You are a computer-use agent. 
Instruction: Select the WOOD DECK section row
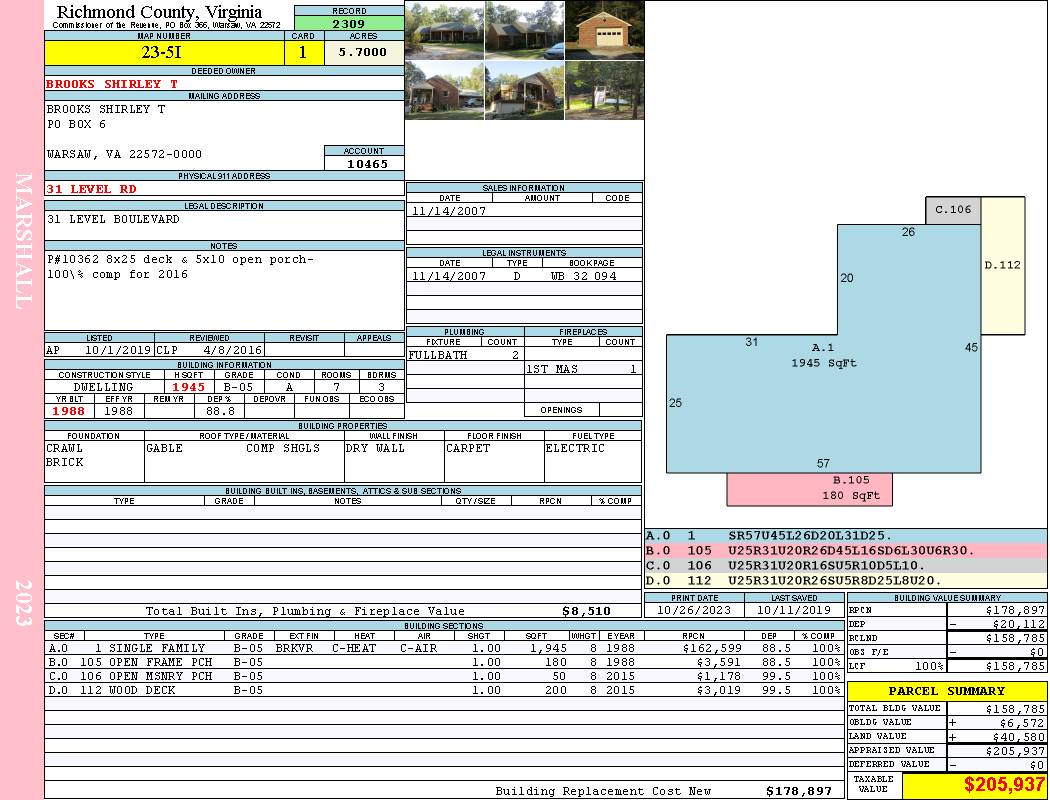[443, 690]
